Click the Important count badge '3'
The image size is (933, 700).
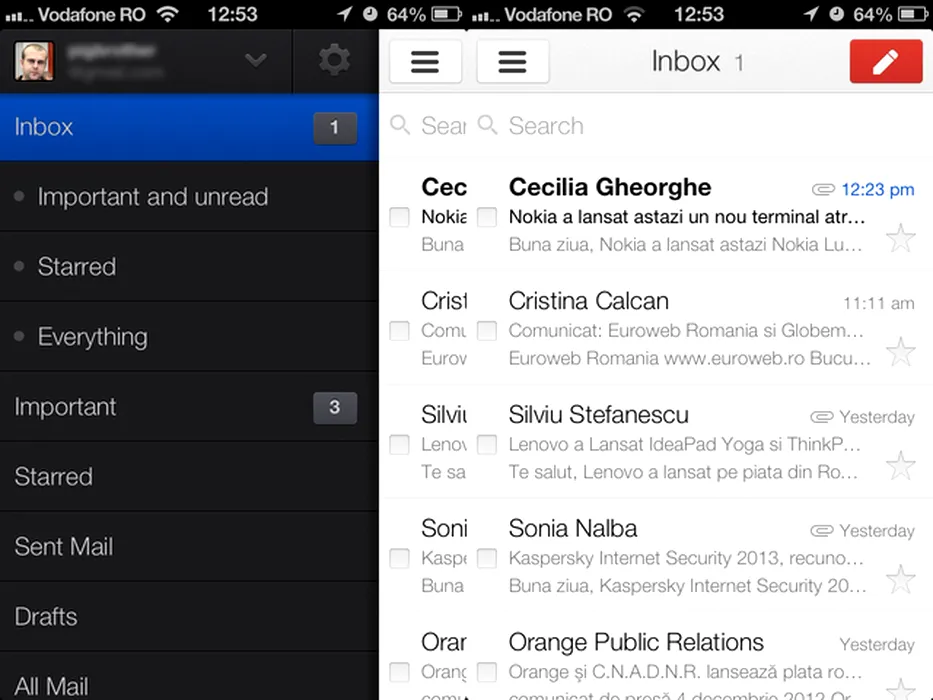pyautogui.click(x=335, y=408)
